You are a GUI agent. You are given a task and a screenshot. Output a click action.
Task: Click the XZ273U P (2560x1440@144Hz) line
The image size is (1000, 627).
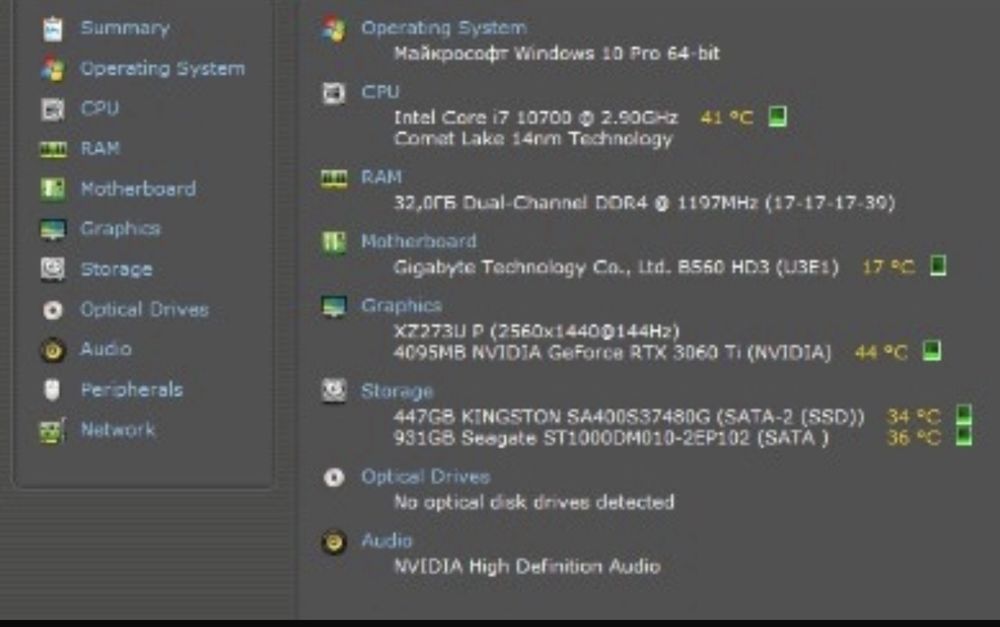click(x=537, y=331)
